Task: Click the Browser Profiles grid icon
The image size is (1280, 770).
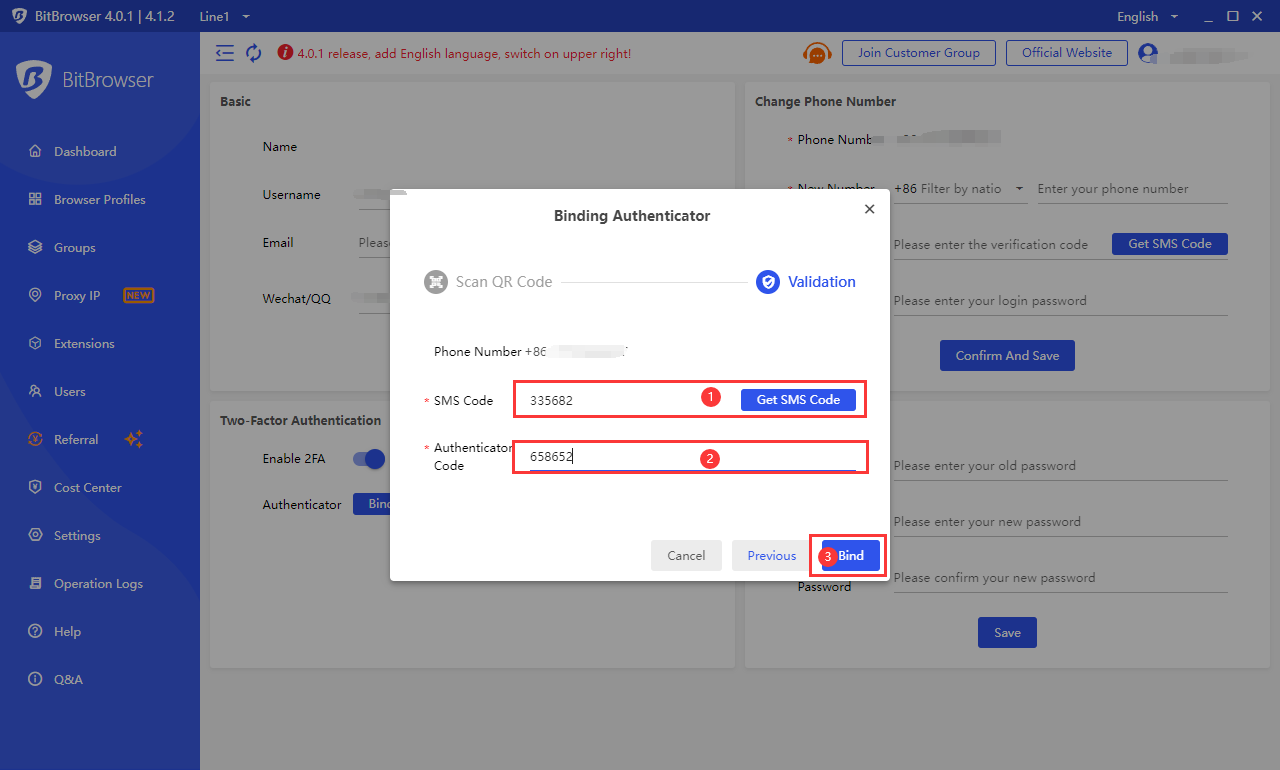Action: coord(35,200)
